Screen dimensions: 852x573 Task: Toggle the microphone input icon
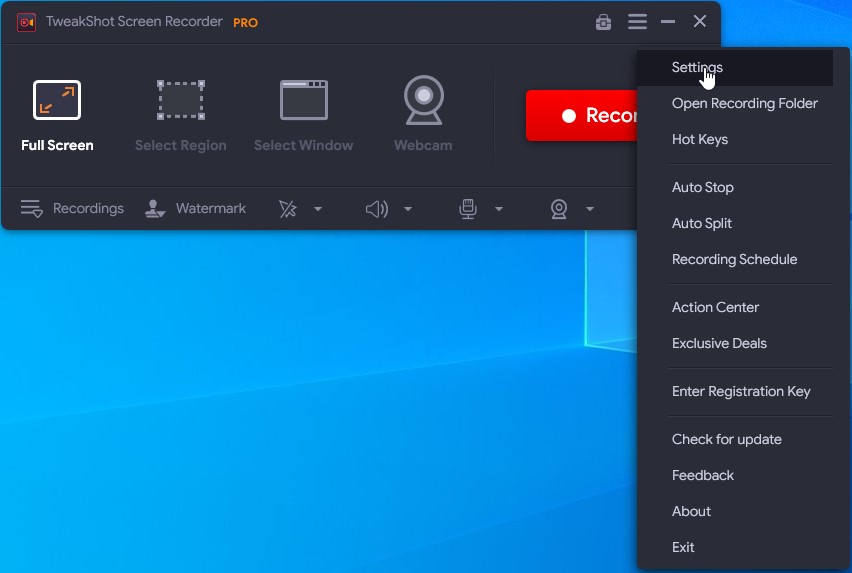[467, 209]
